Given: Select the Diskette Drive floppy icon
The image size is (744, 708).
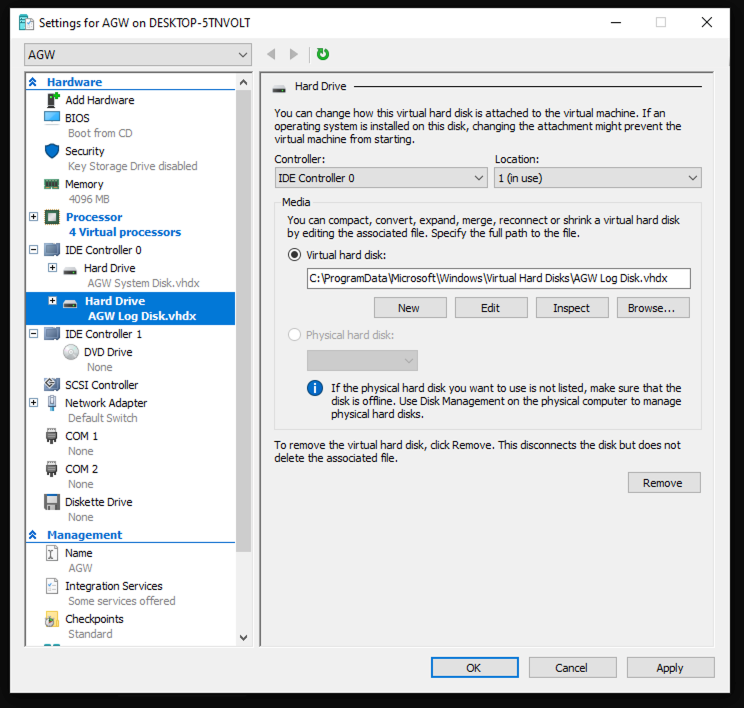Looking at the screenshot, I should [x=53, y=502].
